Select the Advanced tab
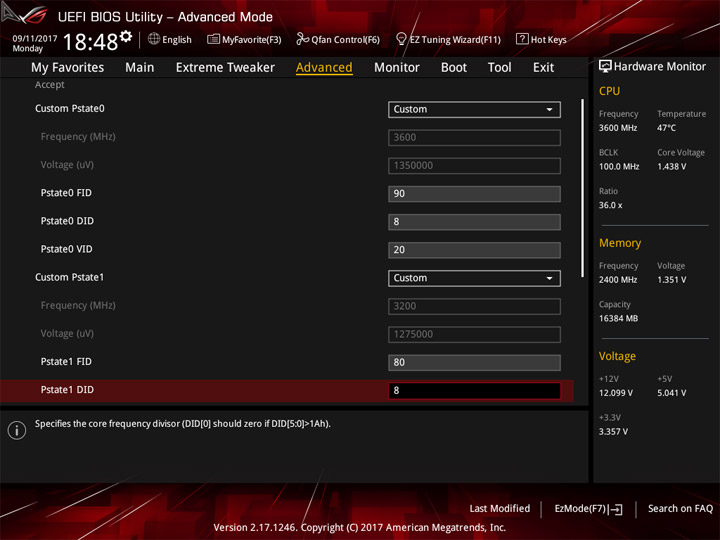This screenshot has height=540, width=720. (x=324, y=68)
